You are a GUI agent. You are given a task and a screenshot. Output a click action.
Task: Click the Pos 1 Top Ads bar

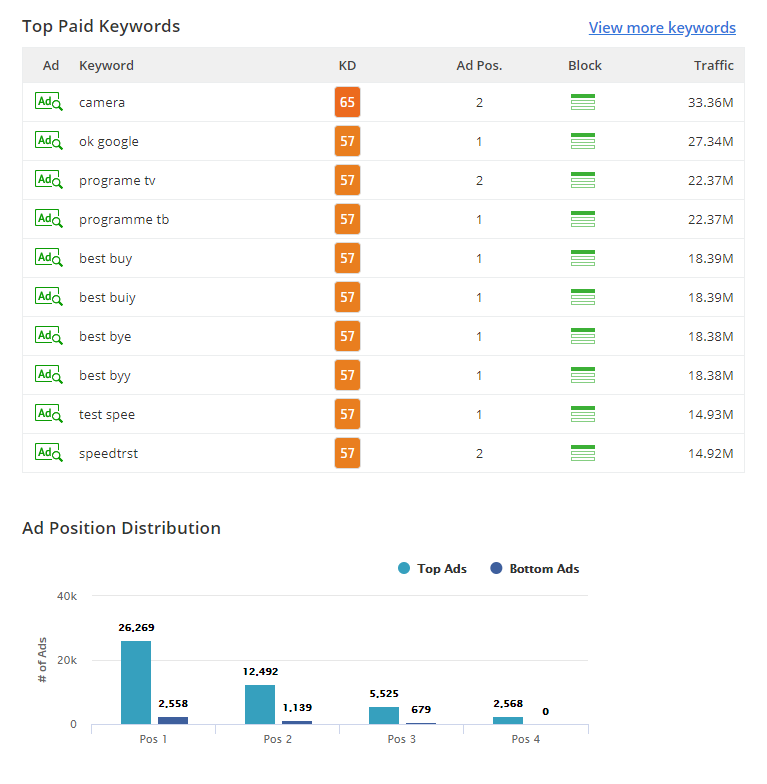point(136,682)
